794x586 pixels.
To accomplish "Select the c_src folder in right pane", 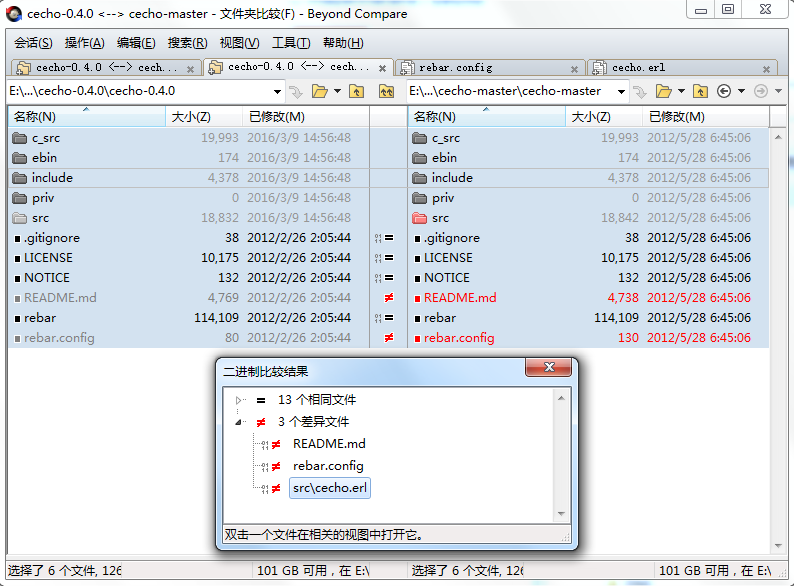I will click(588, 138).
